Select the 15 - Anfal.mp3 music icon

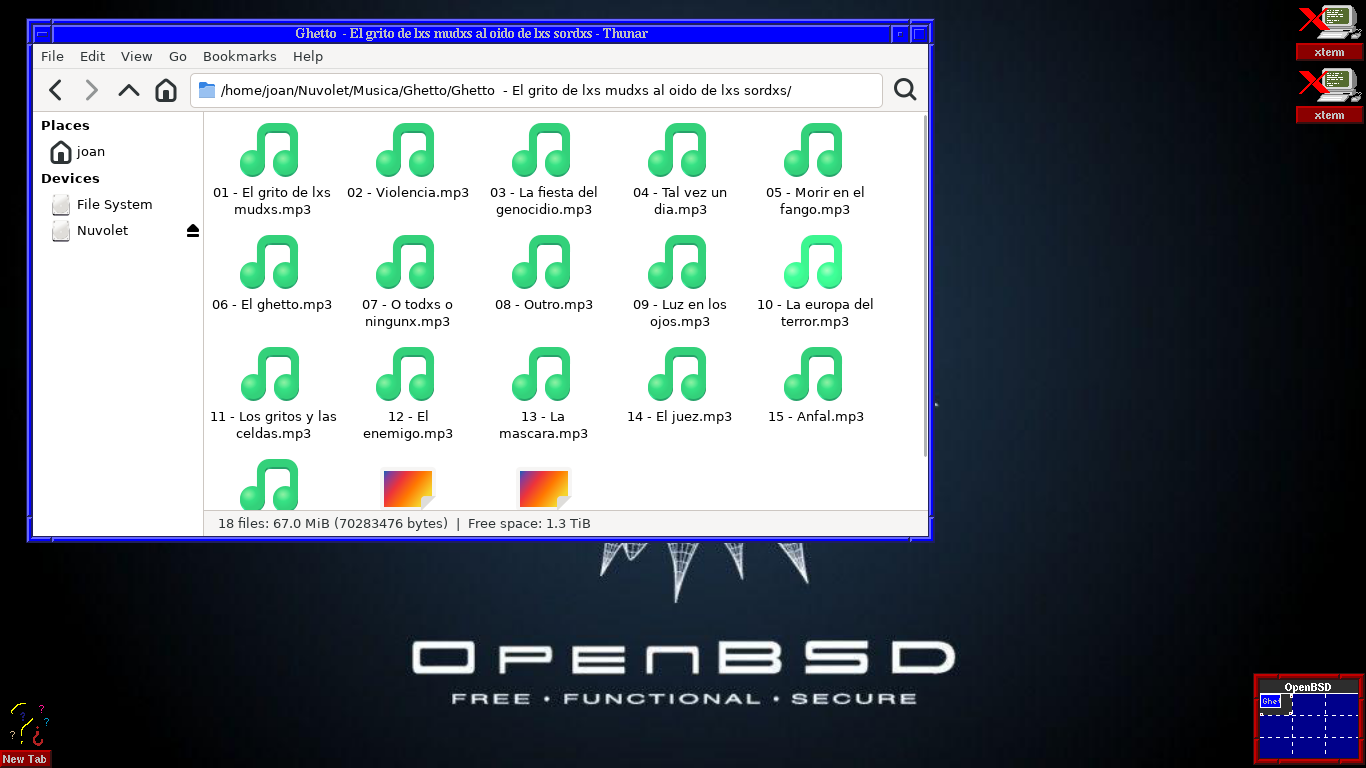tap(814, 374)
